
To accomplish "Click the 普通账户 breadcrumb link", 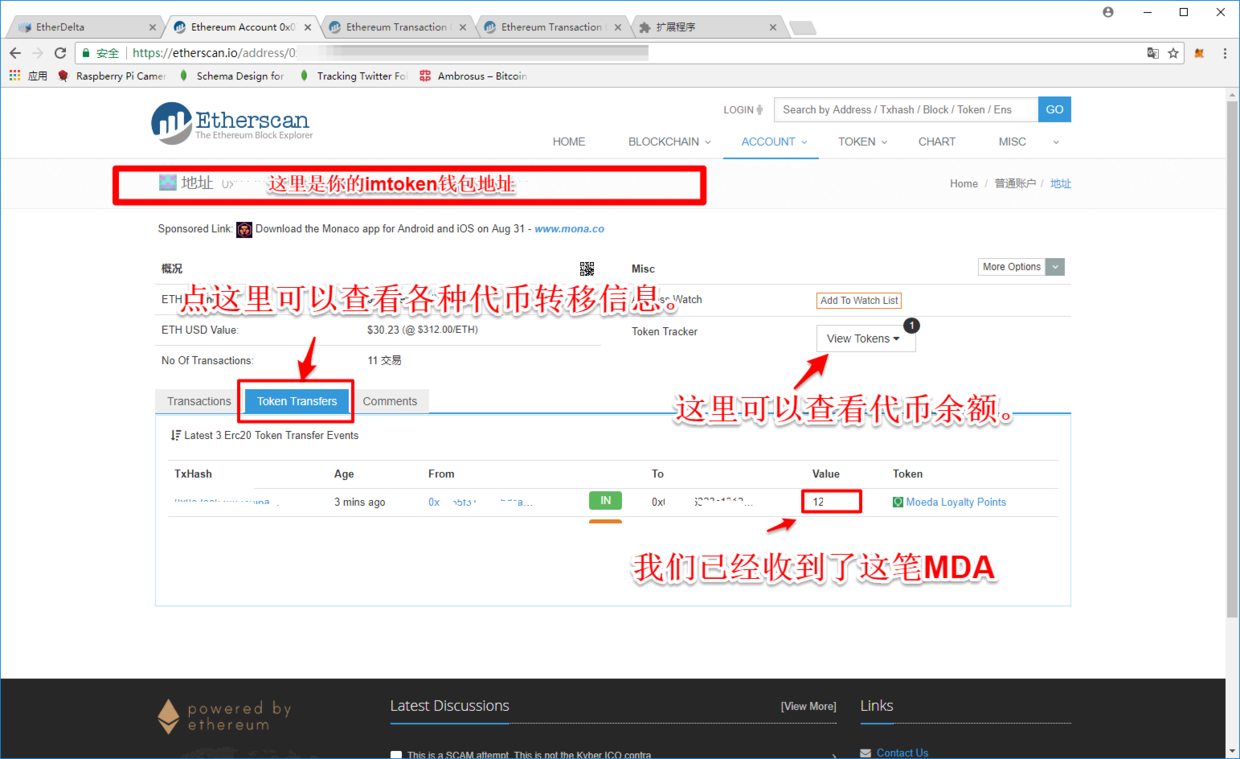I will click(1014, 183).
